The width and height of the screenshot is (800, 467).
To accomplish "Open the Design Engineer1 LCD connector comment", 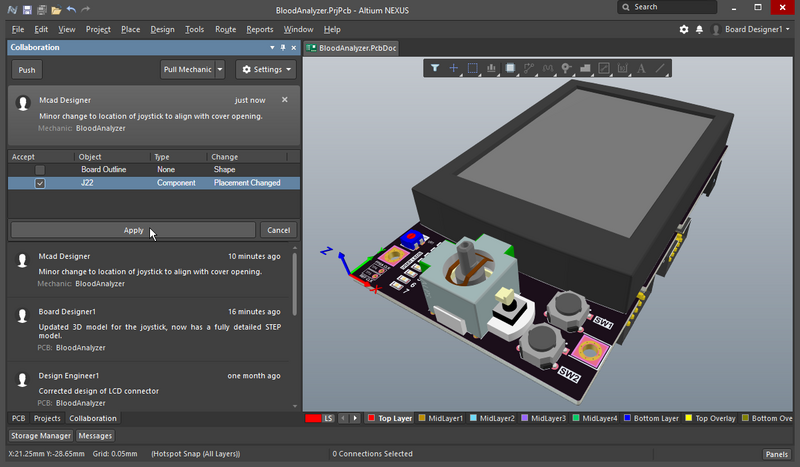I will (148, 389).
